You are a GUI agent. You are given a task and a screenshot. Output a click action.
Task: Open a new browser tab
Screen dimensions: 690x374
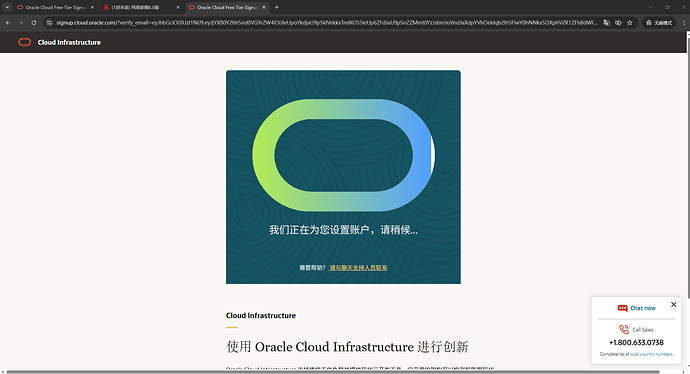click(276, 7)
